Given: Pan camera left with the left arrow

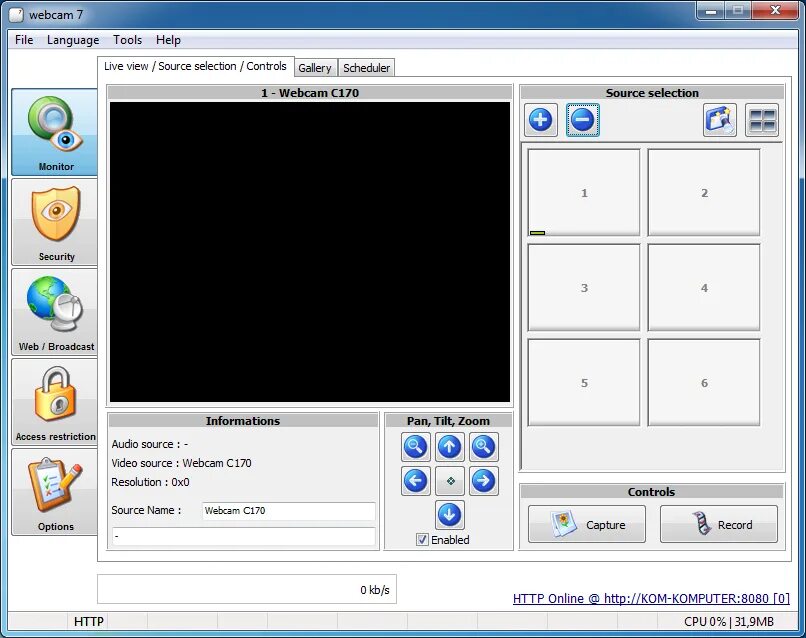Looking at the screenshot, I should [415, 481].
